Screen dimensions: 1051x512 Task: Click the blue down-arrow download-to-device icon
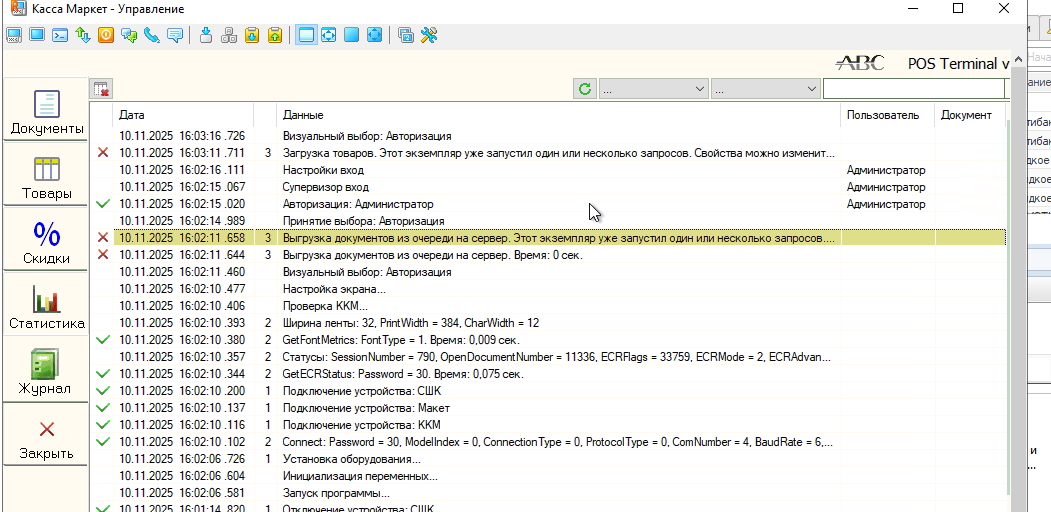206,35
